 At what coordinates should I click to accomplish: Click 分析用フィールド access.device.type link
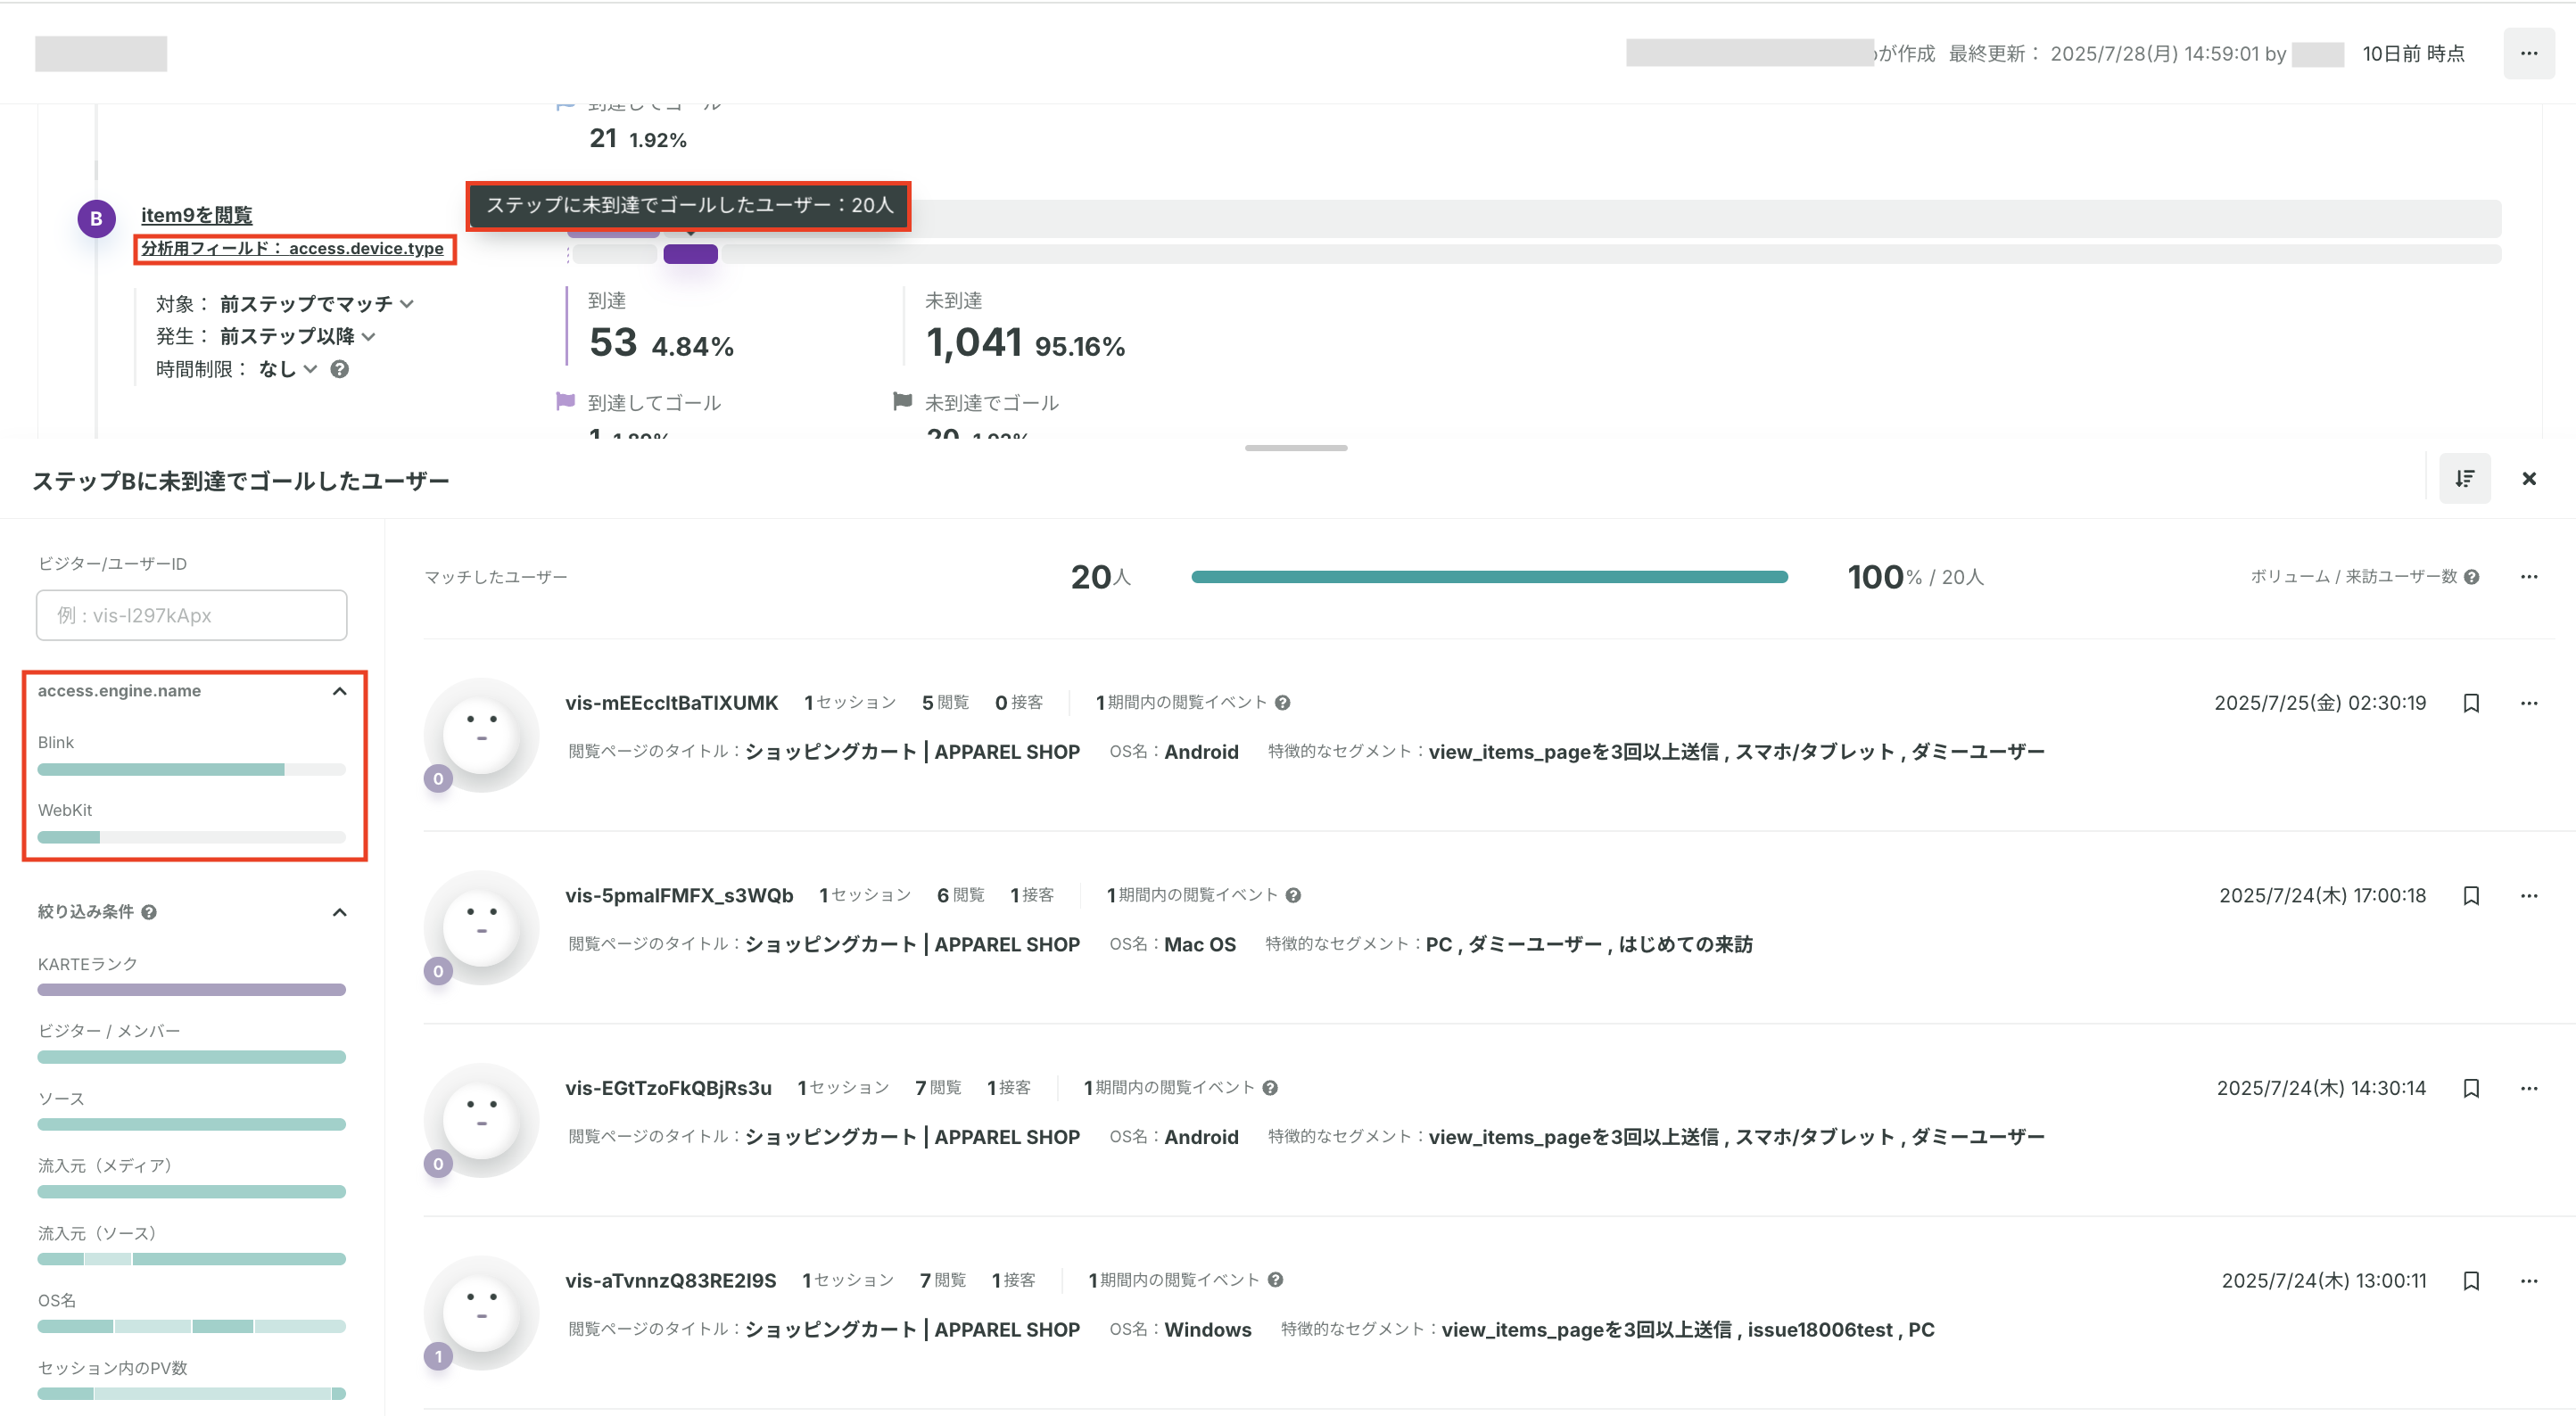(x=292, y=248)
